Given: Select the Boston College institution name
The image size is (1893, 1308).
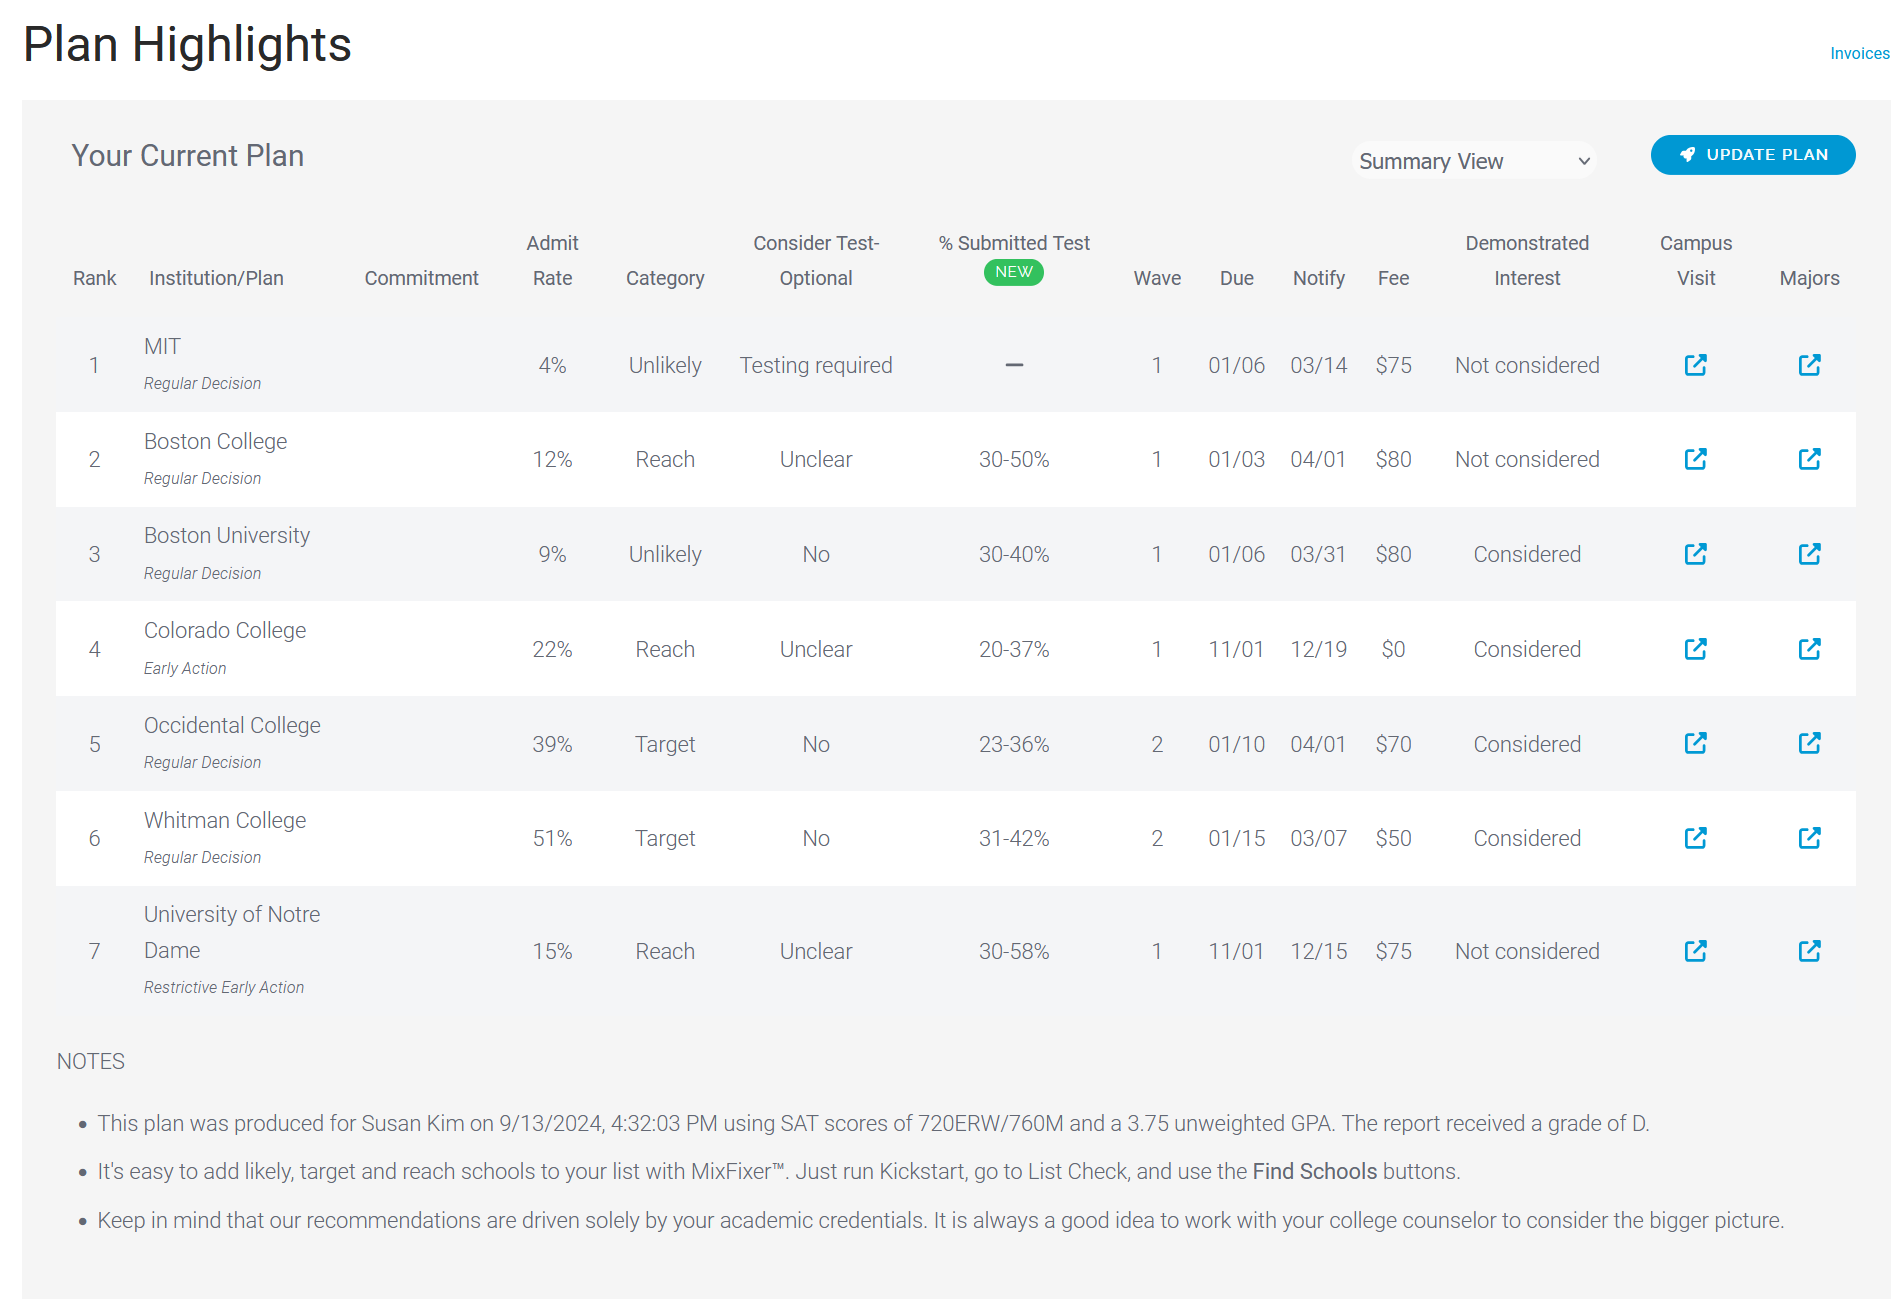Looking at the screenshot, I should tap(215, 441).
